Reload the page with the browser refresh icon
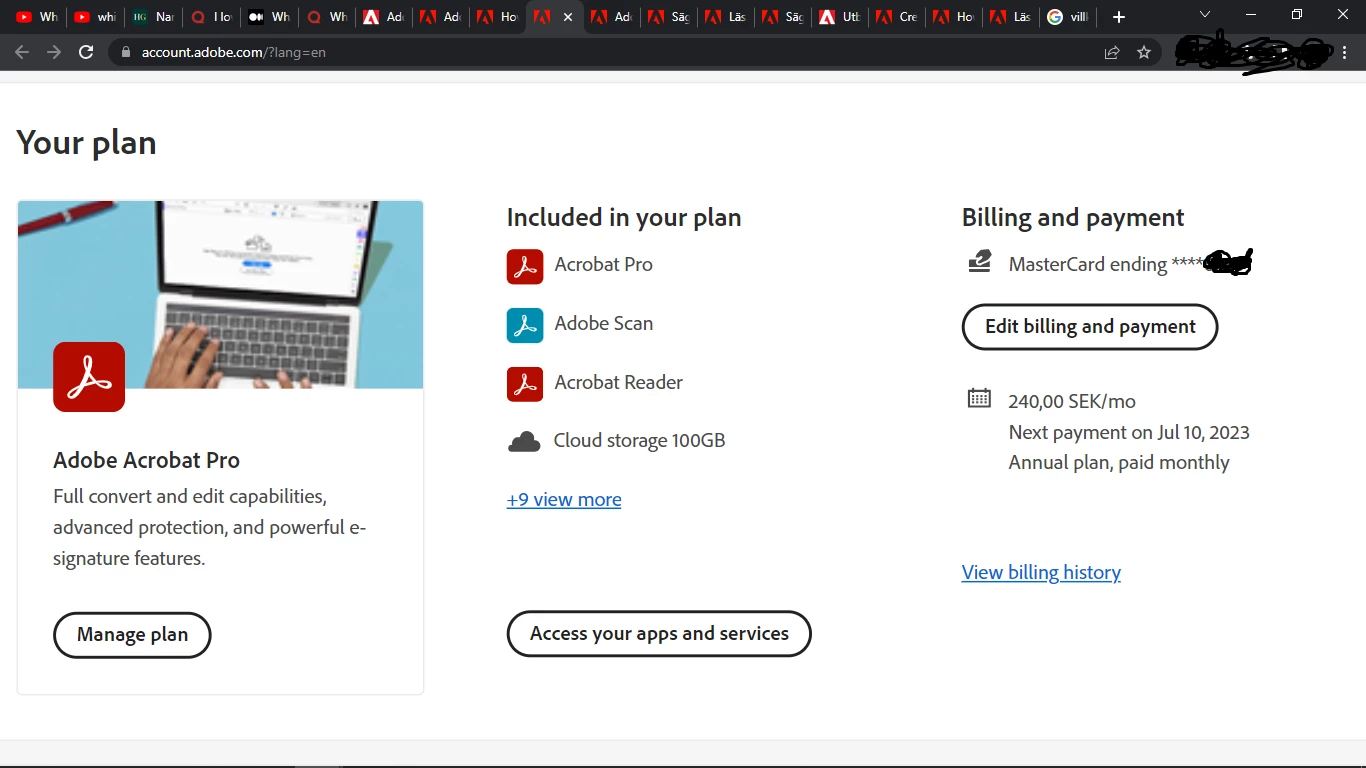The image size is (1366, 768). pyautogui.click(x=86, y=52)
